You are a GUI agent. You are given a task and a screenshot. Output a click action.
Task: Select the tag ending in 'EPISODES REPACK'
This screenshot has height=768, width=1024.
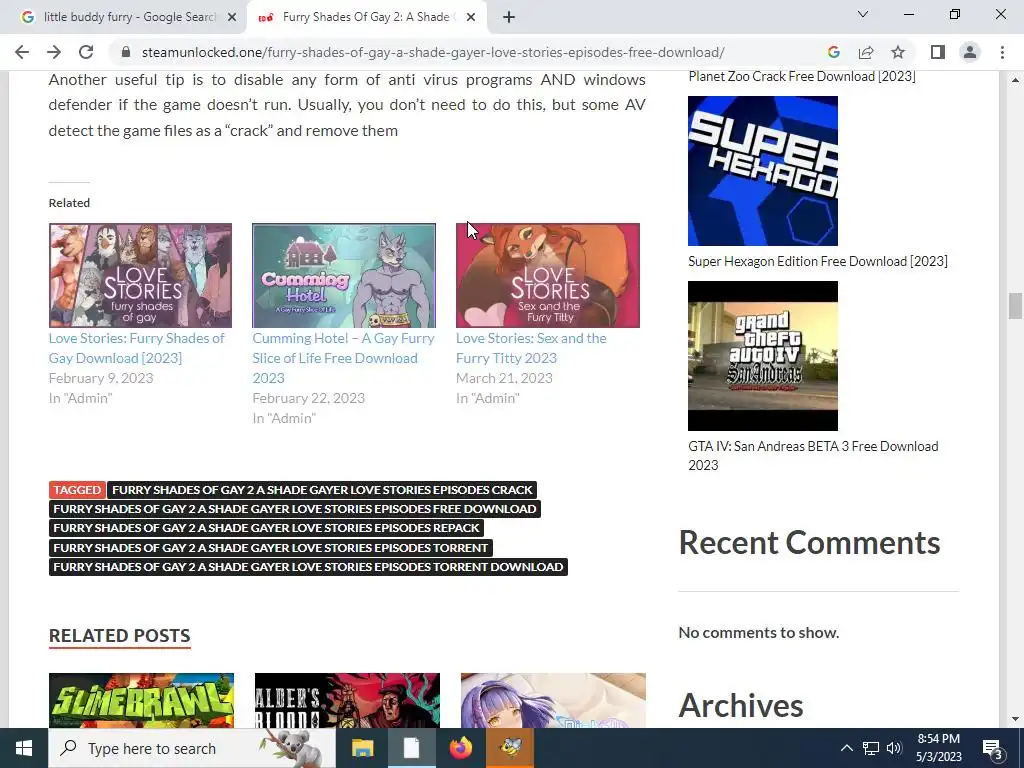266,528
